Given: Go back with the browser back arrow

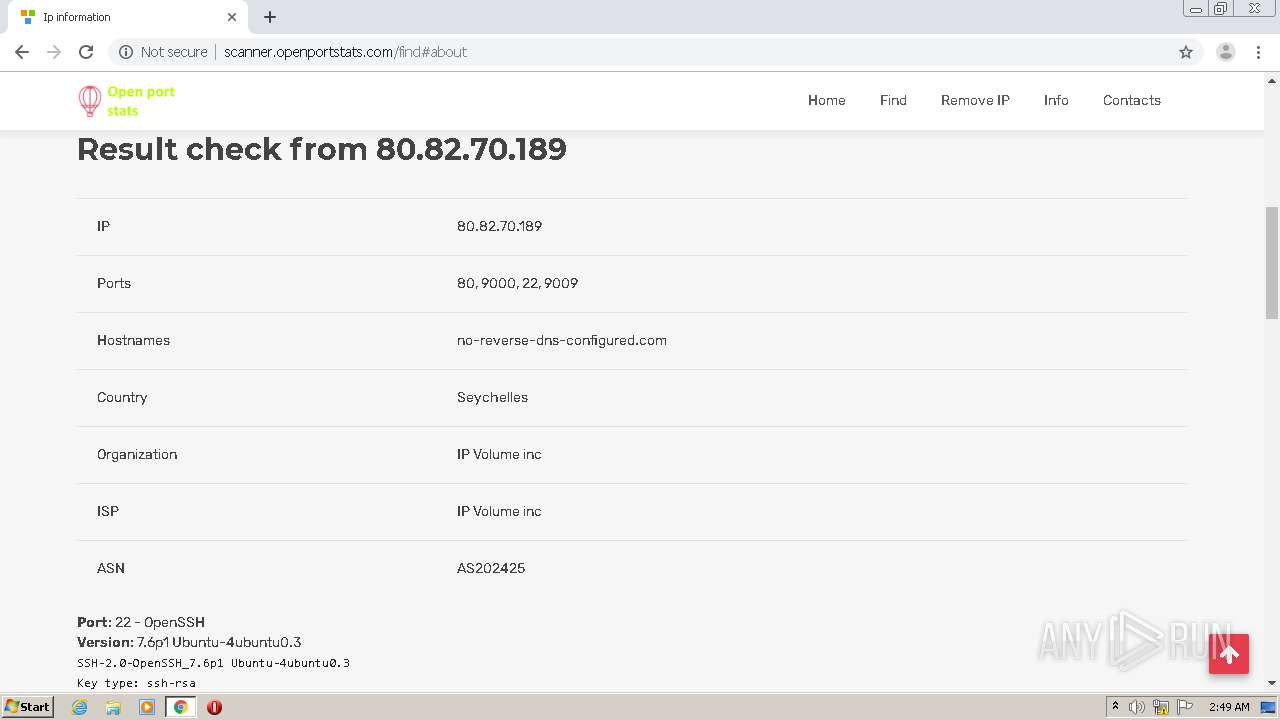Looking at the screenshot, I should (22, 52).
